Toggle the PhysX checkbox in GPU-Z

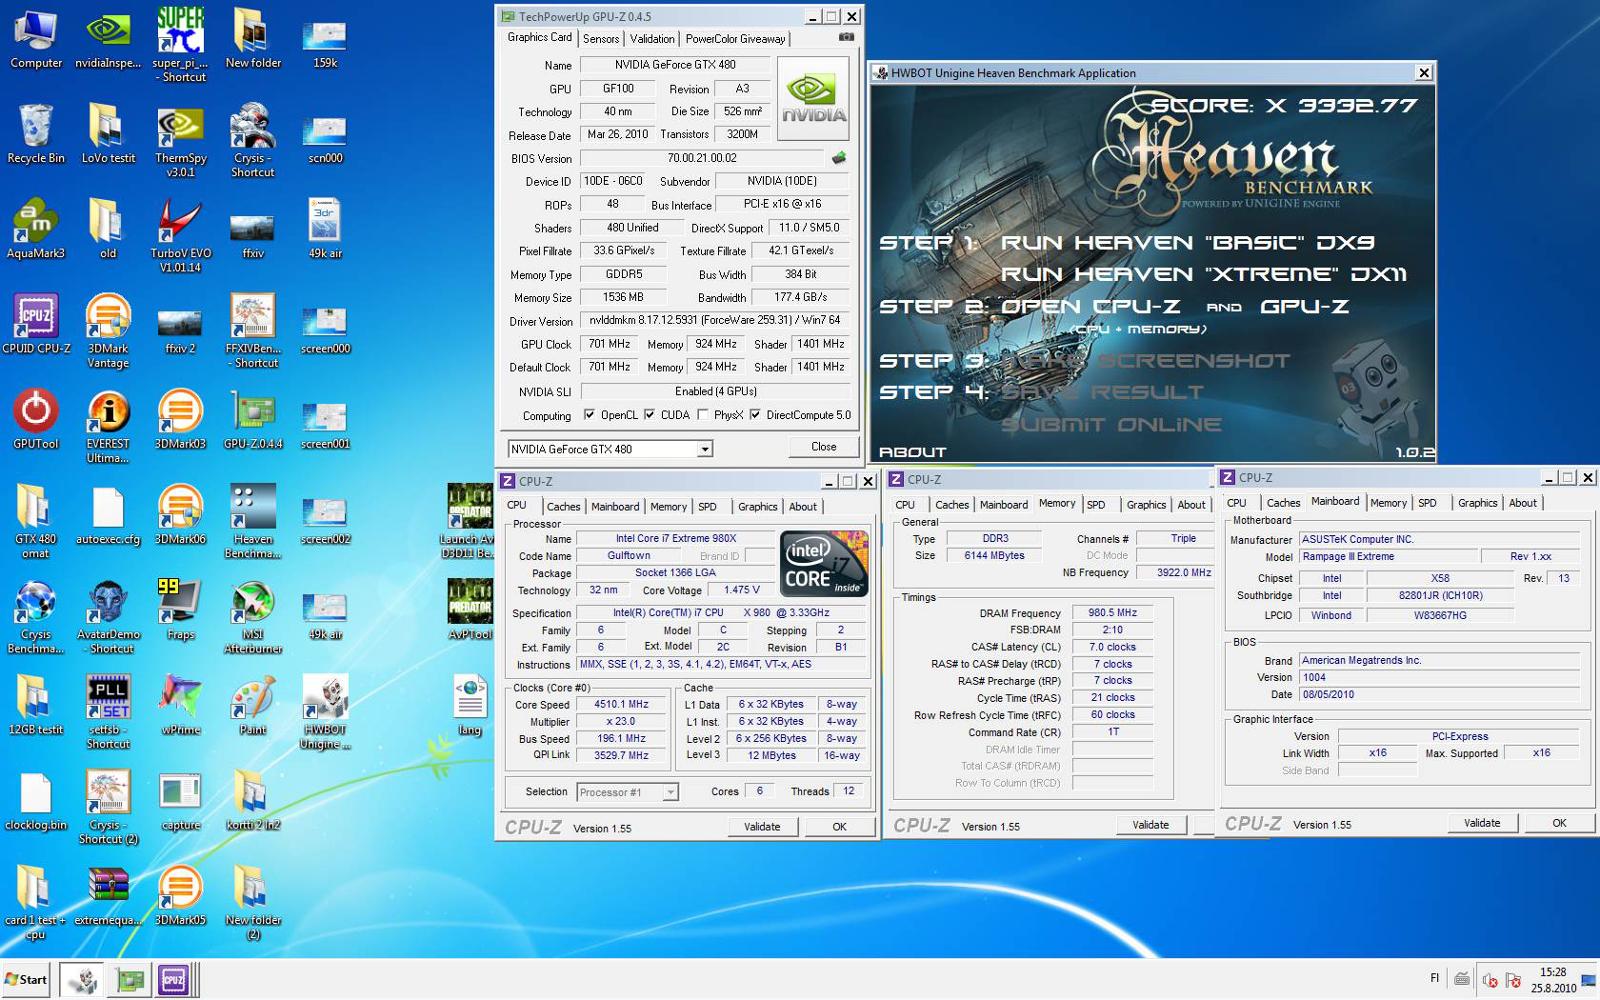click(x=703, y=415)
